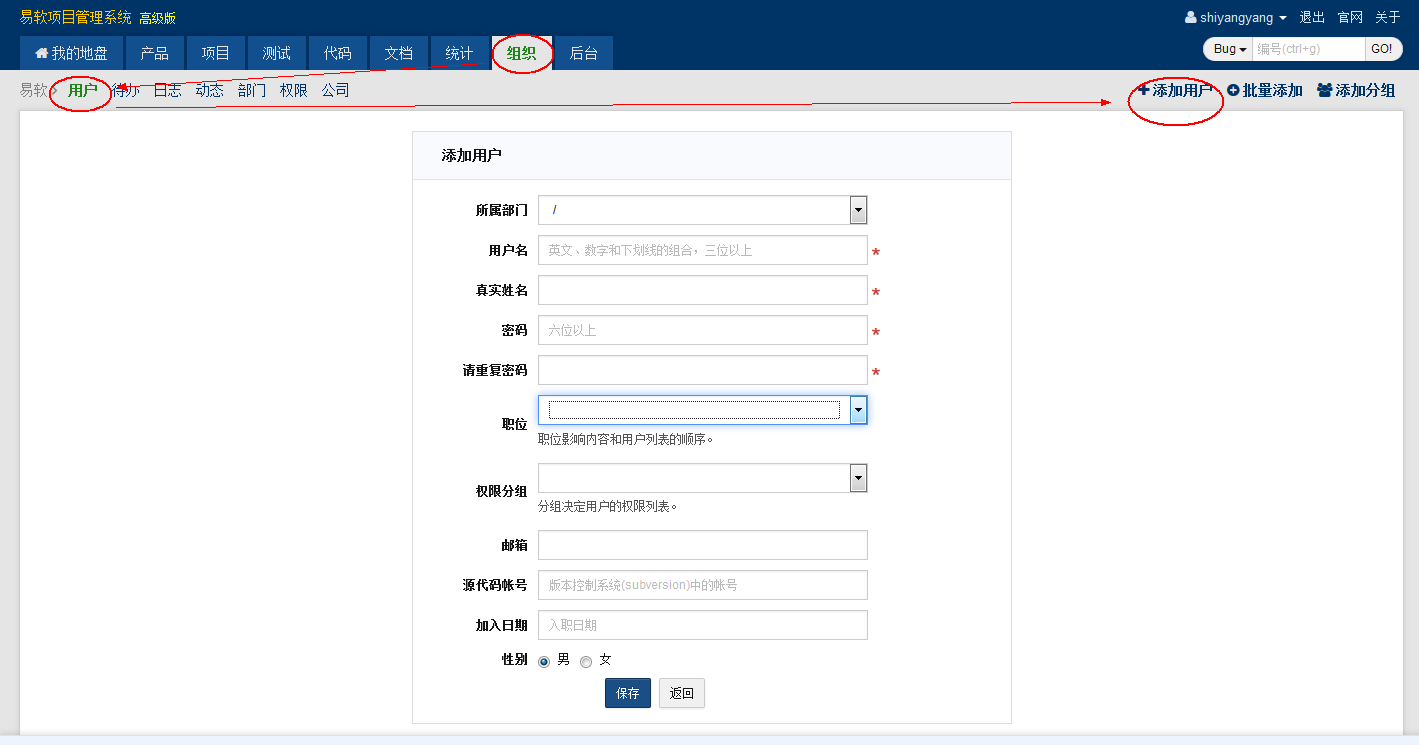
Task: Click into the 邮箱 email field
Action: (702, 545)
